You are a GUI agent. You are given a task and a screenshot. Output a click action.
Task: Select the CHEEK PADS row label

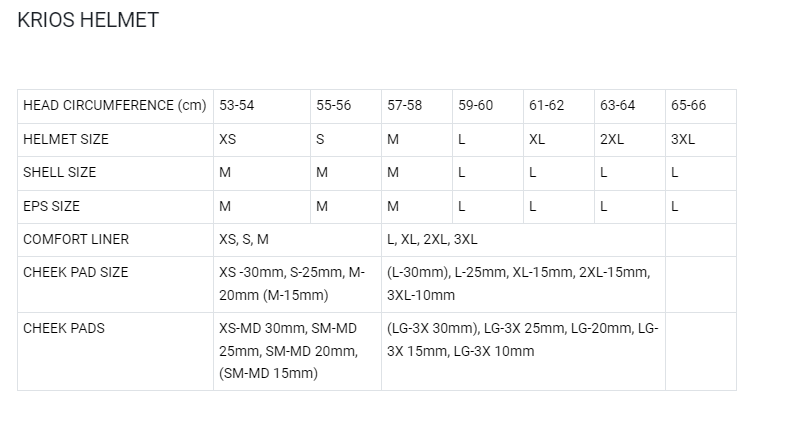click(x=64, y=328)
